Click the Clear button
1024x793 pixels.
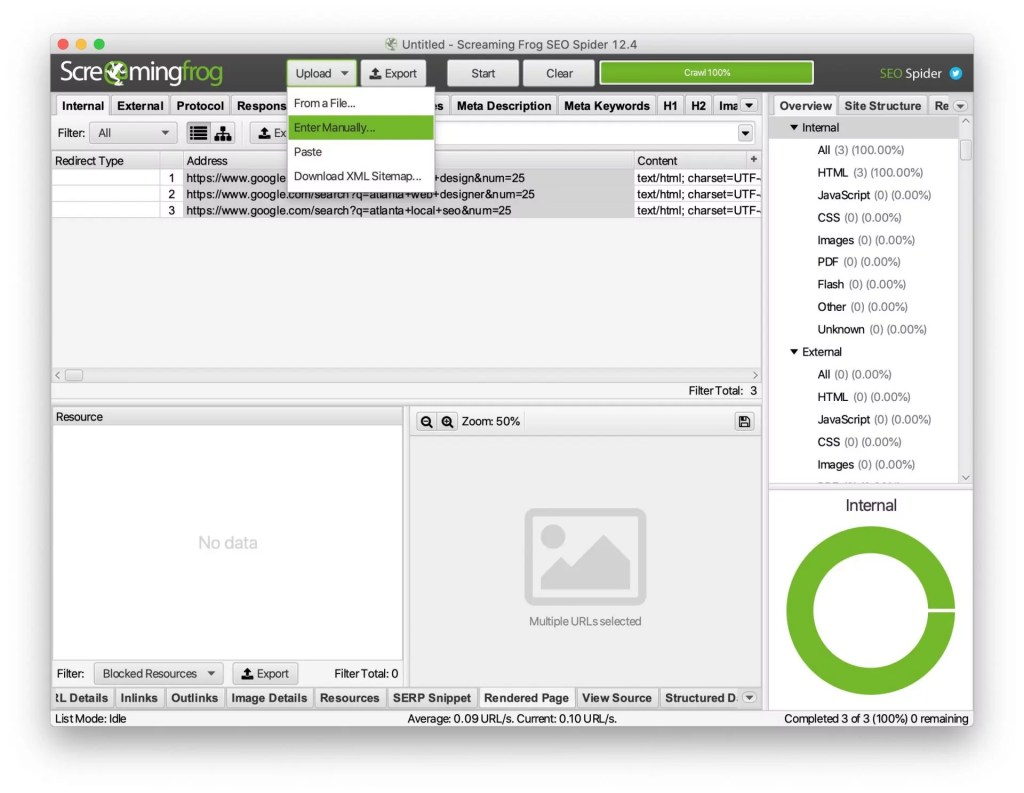coord(560,73)
